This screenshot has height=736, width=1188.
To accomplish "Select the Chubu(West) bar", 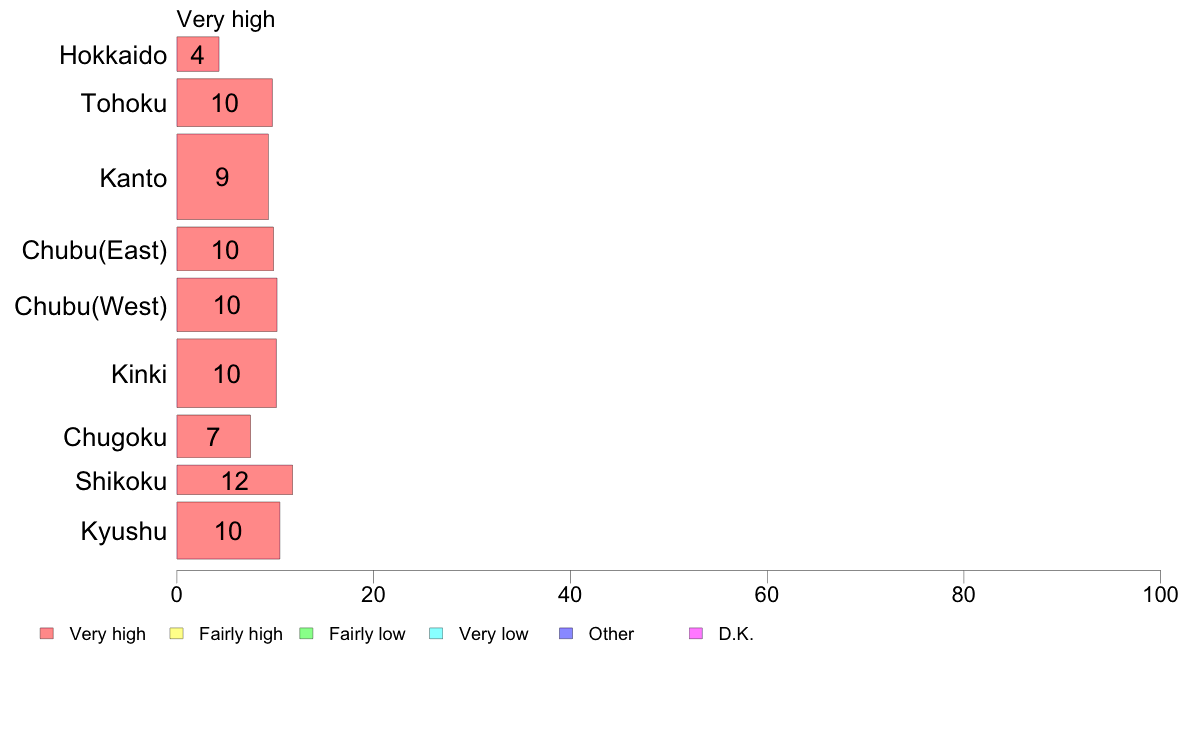I will 227,305.
